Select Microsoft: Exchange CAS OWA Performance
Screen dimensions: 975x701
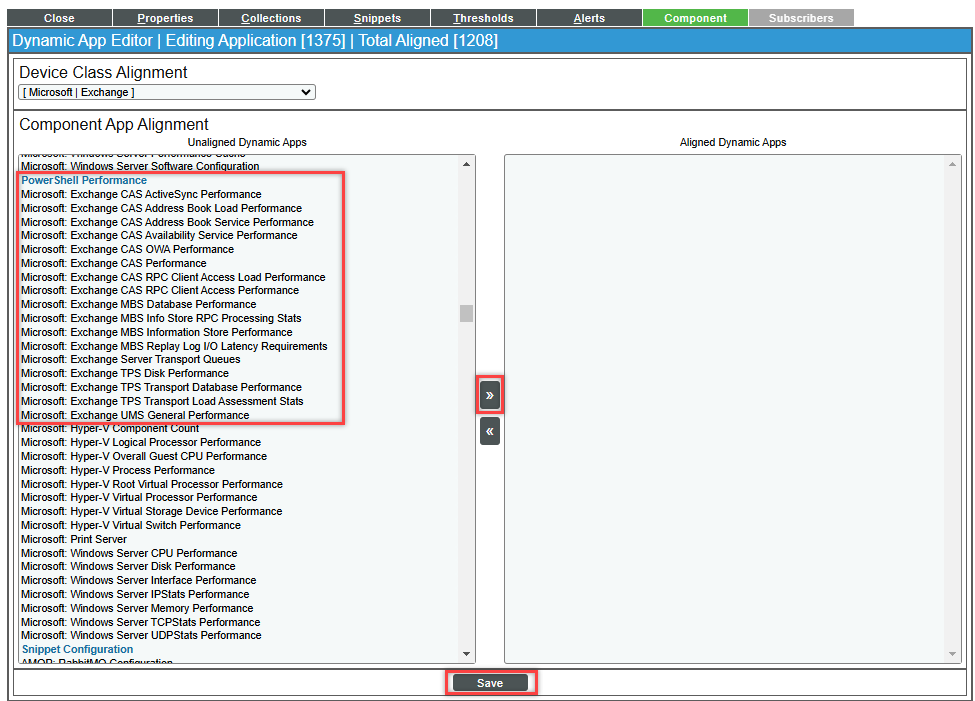click(127, 250)
